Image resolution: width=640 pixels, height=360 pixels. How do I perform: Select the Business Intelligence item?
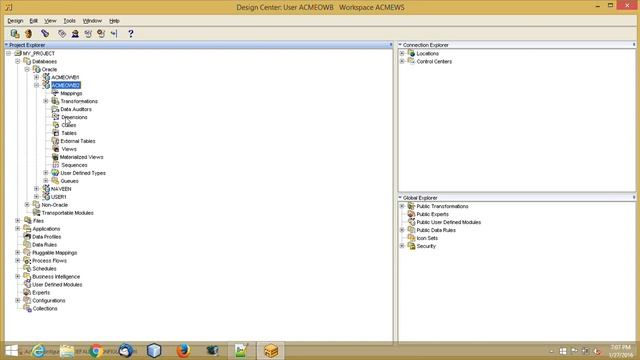(56, 277)
